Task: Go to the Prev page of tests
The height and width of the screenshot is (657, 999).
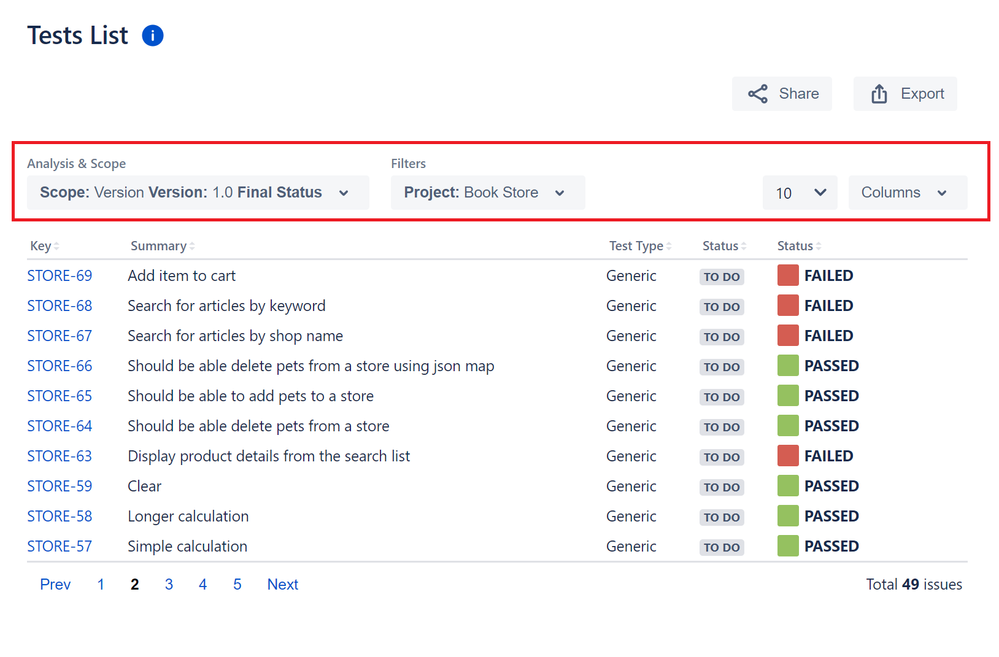Action: tap(55, 584)
